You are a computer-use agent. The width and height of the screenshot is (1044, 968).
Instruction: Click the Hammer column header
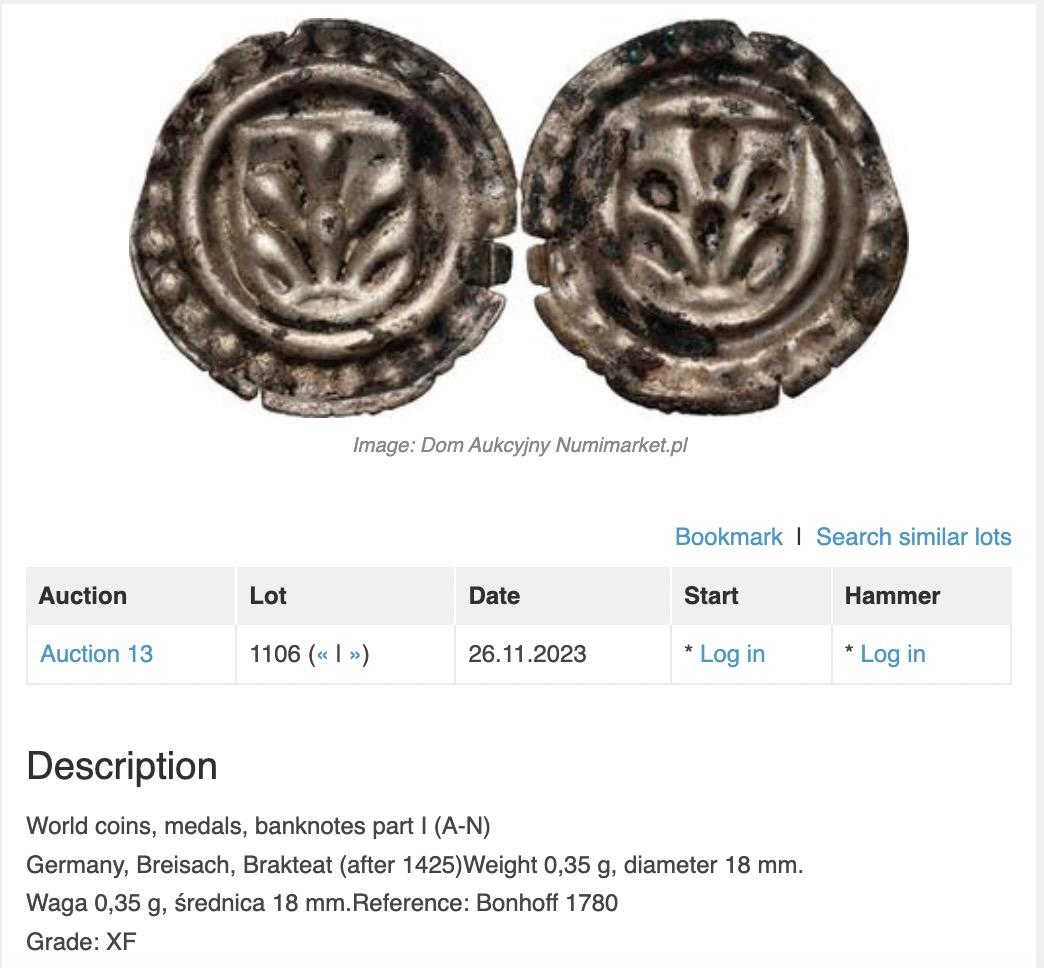click(x=892, y=596)
